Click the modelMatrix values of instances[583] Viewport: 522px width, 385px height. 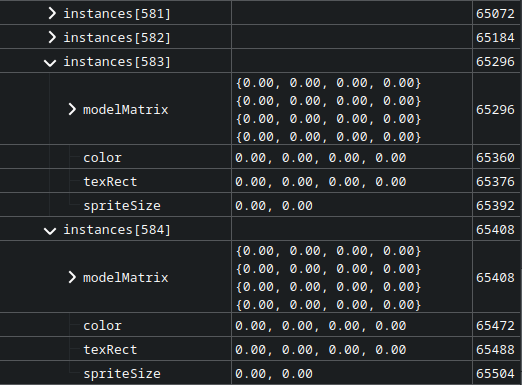(x=328, y=110)
